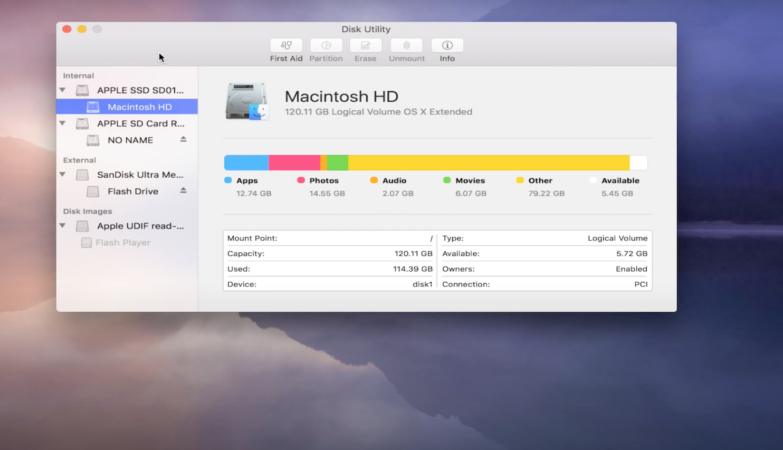Click the "6.07 GB" Movies size

471,194
